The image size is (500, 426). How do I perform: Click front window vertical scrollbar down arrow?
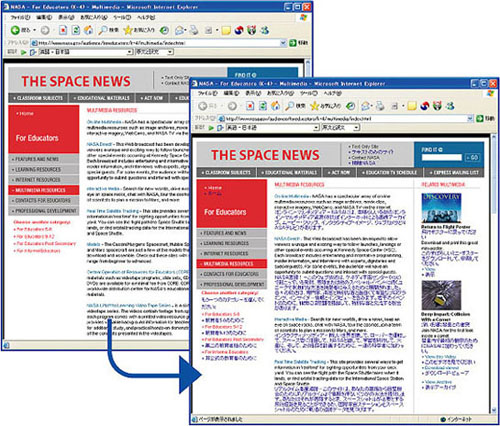tap(494, 410)
